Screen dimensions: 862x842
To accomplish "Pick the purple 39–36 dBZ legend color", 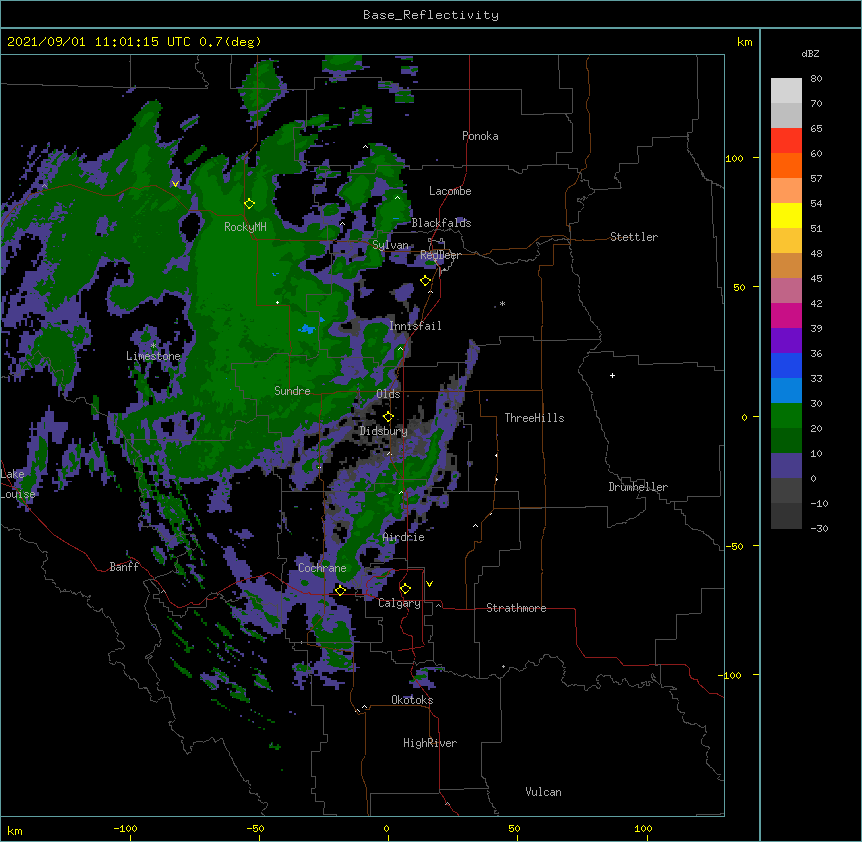I will click(786, 341).
